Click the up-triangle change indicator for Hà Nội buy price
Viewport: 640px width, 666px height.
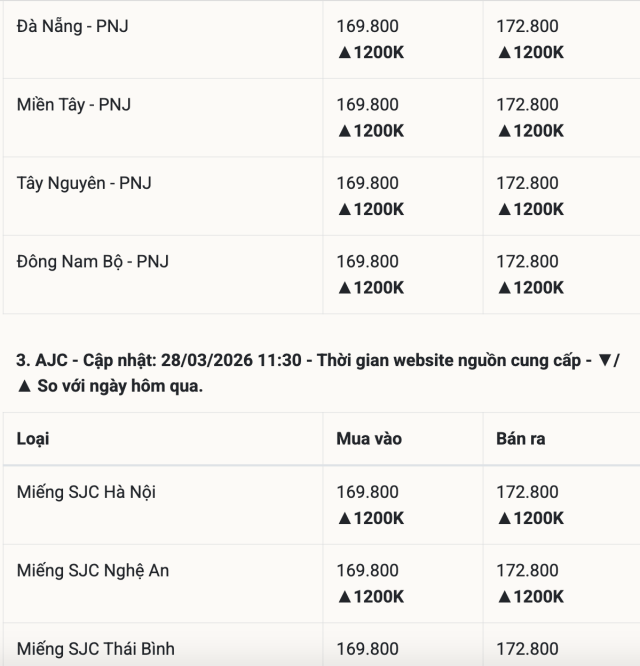(344, 518)
